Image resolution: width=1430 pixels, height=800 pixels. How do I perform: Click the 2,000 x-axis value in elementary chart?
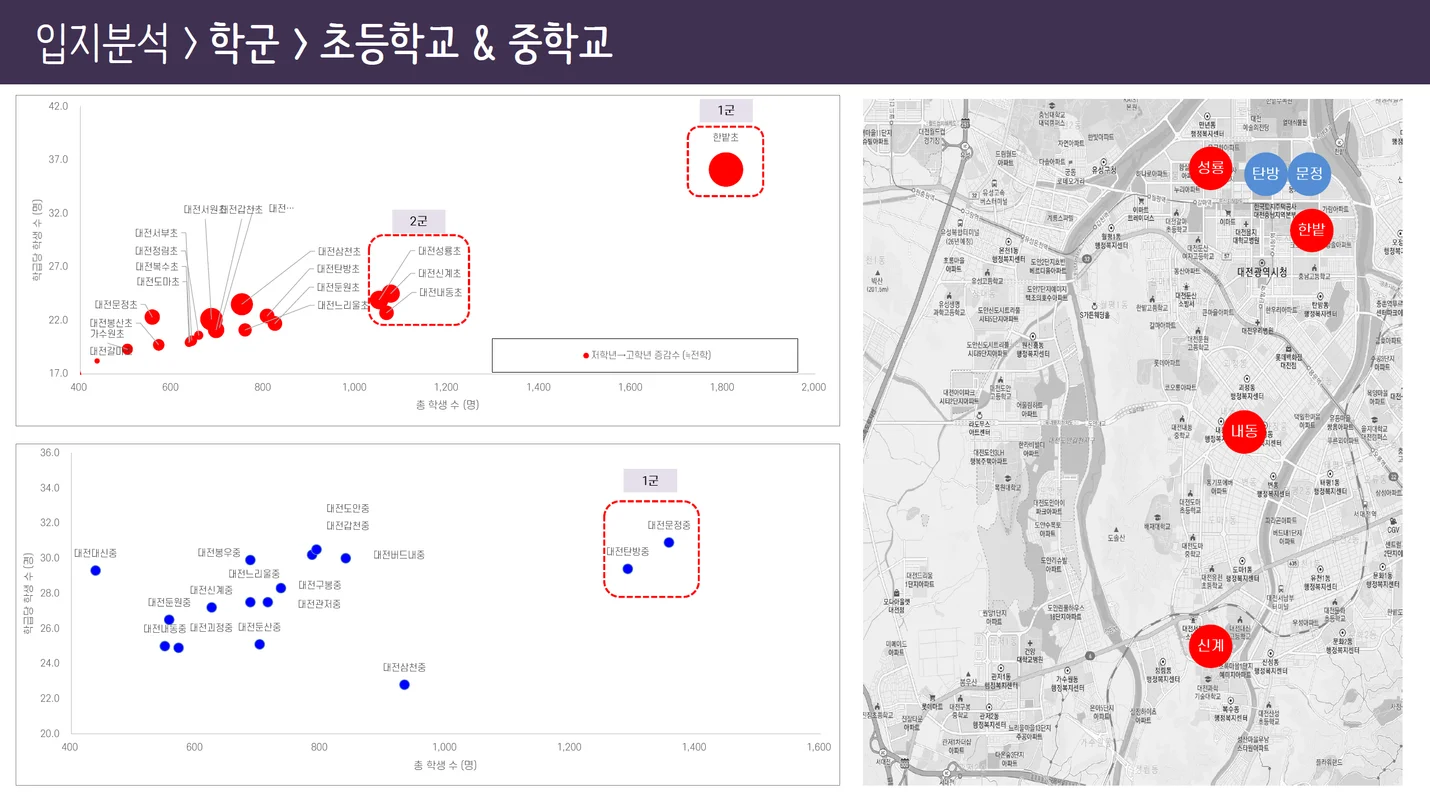[813, 387]
